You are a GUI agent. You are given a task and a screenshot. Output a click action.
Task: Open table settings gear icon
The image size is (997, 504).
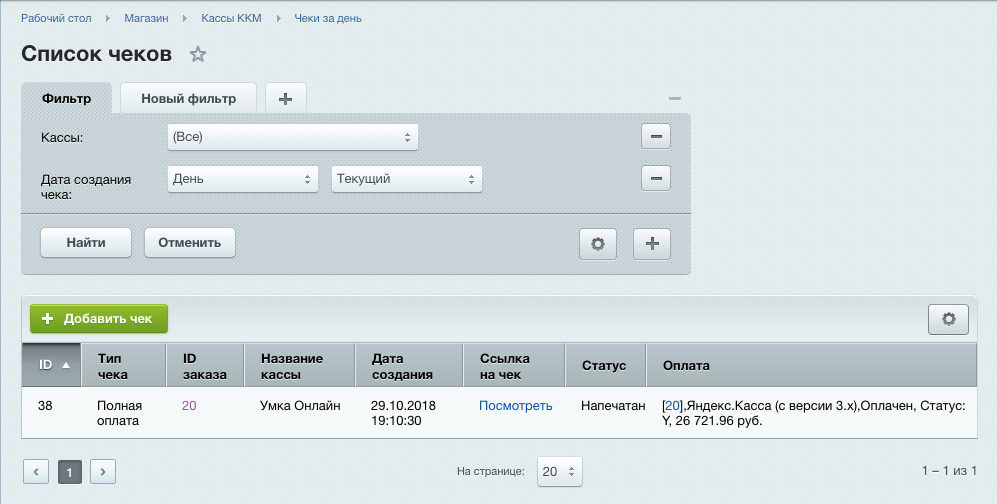click(x=948, y=319)
